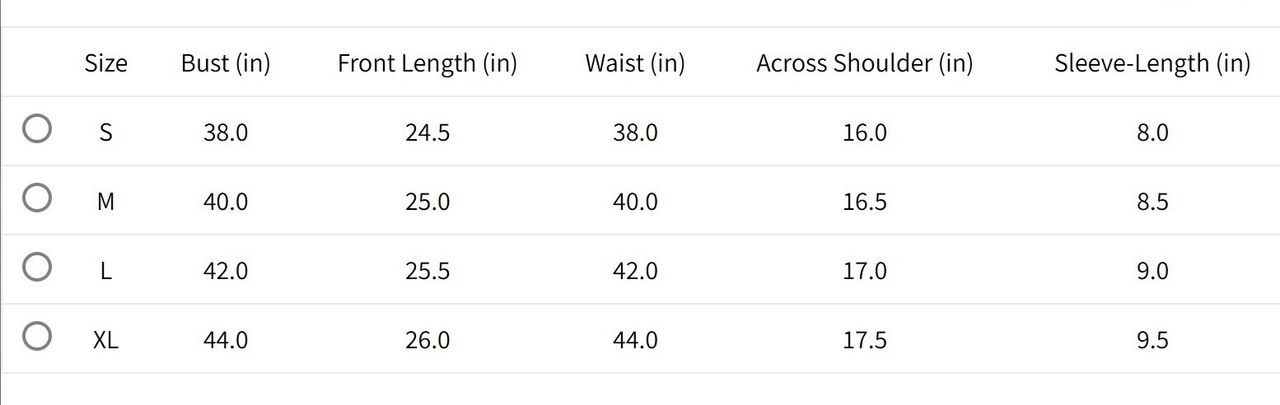Click the Bust (in) column header
Screen dimensions: 1280x405
tap(226, 63)
